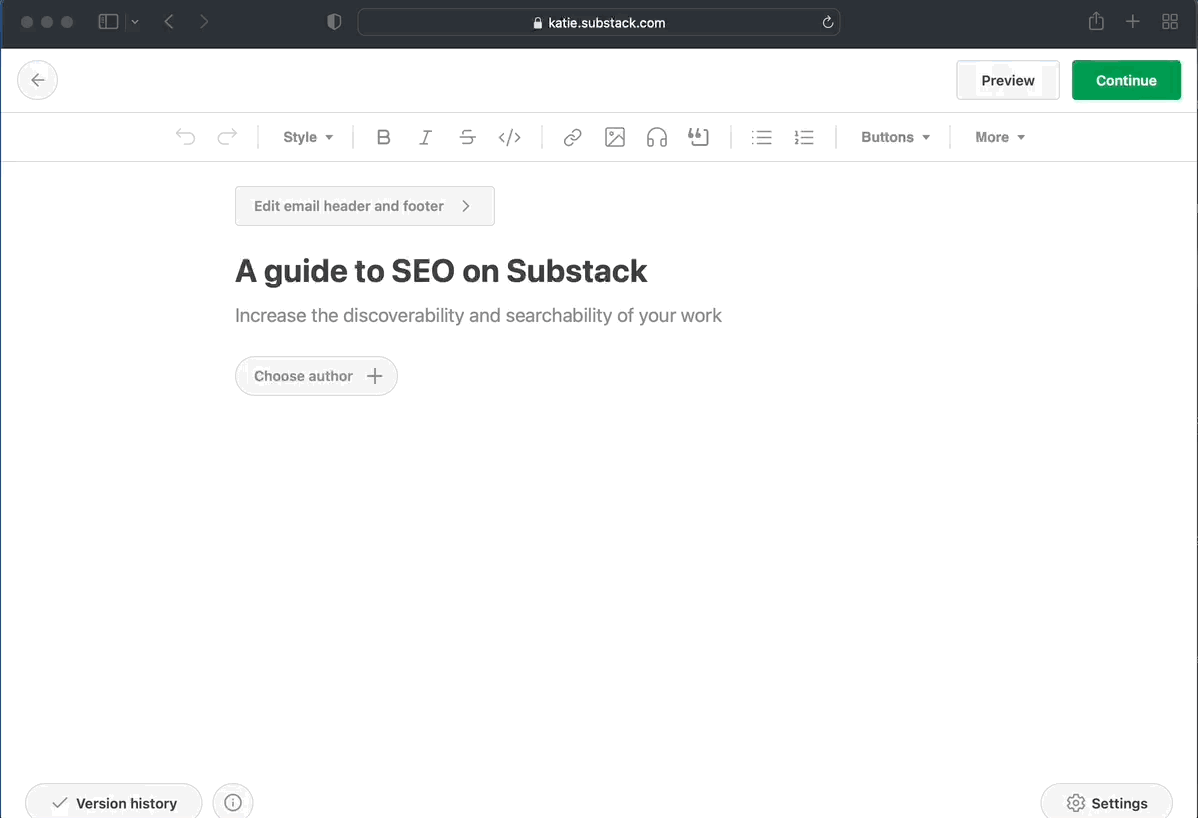Click the back arrow button in the editor
This screenshot has width=1198, height=818.
click(37, 80)
